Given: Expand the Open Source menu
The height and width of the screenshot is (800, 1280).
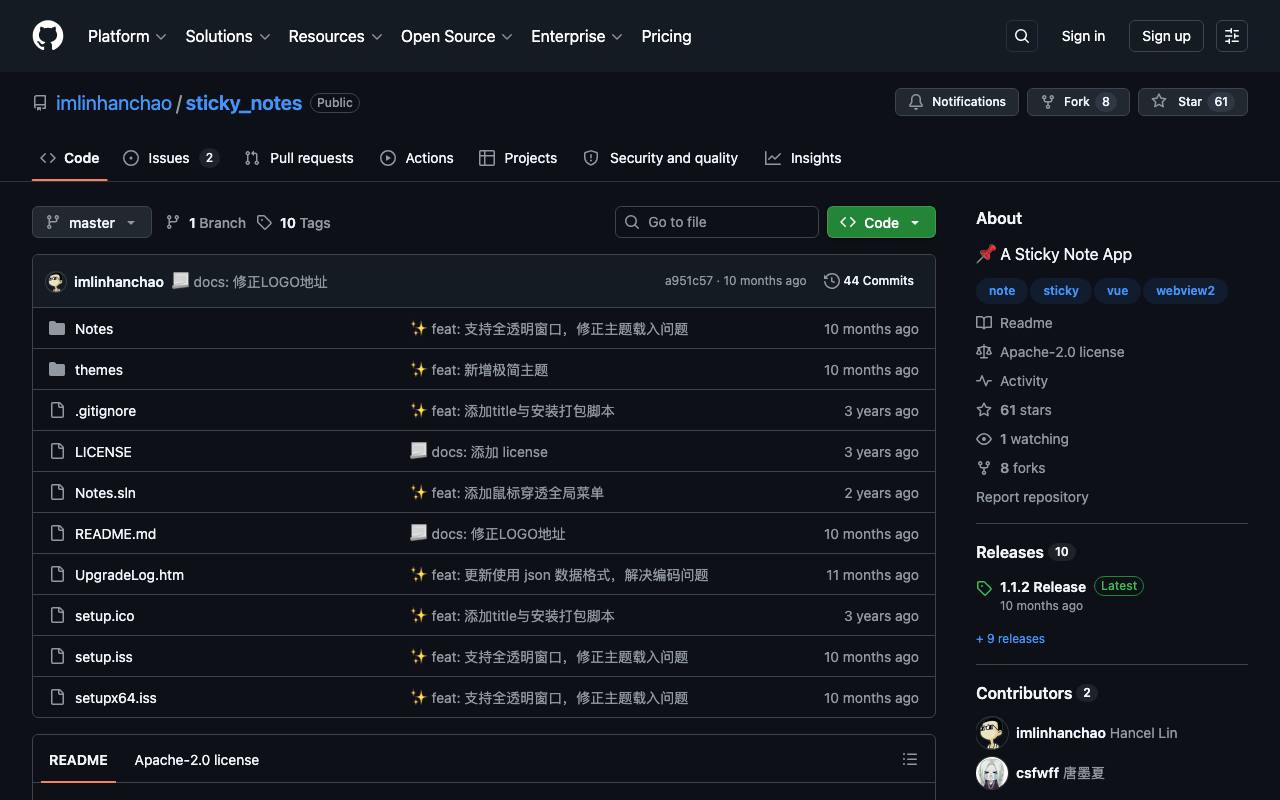Looking at the screenshot, I should [x=457, y=36].
